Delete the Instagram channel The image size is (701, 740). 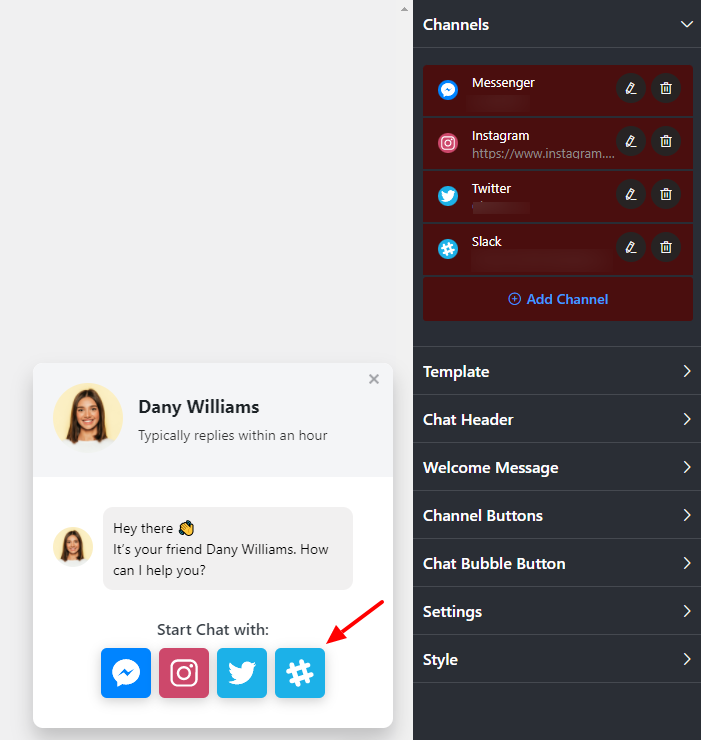point(666,141)
